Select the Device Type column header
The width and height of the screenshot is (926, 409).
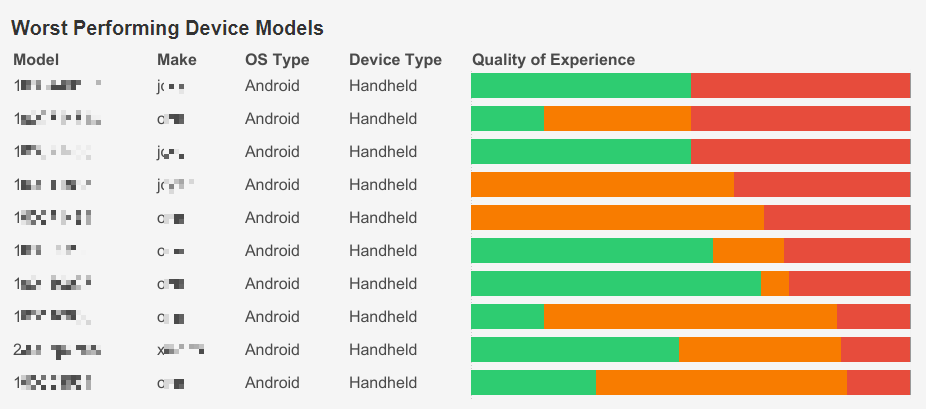coord(395,60)
